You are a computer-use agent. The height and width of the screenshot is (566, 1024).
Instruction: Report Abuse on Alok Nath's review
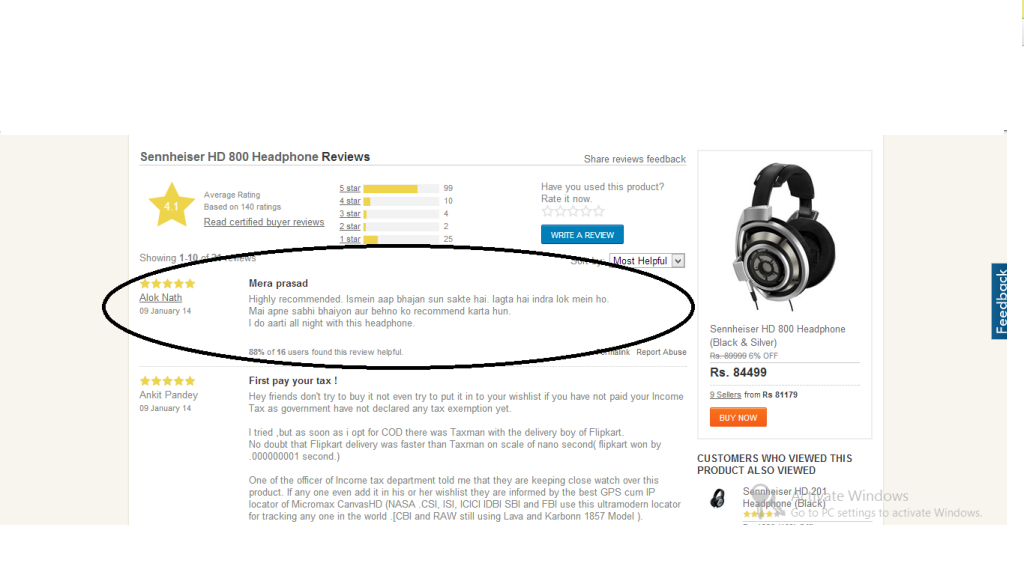(x=661, y=352)
